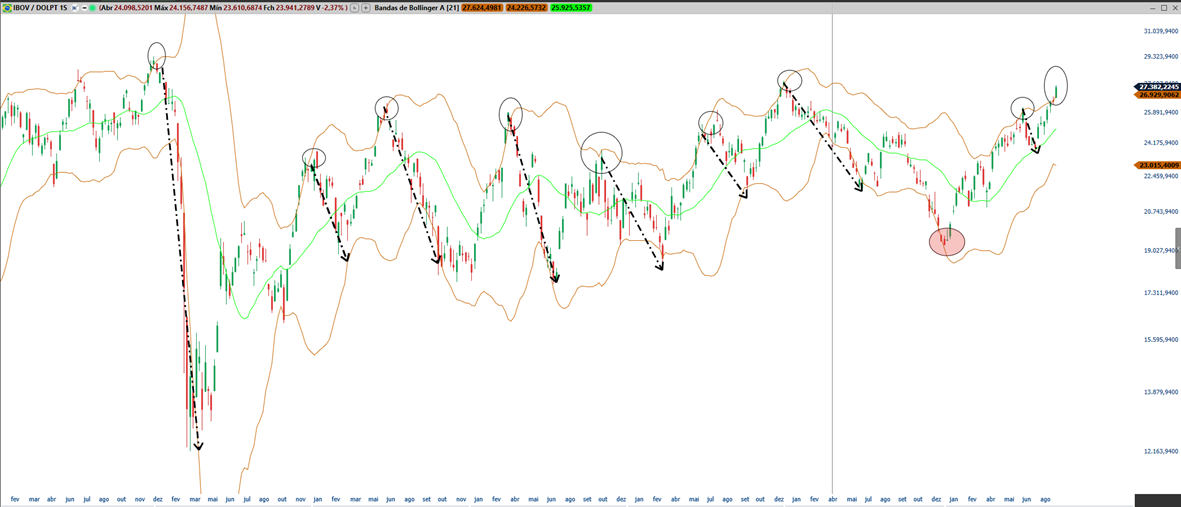Image resolution: width=1181 pixels, height=507 pixels.
Task: Click the plus icon before Bandas de Bollinger
Action: 366,8
